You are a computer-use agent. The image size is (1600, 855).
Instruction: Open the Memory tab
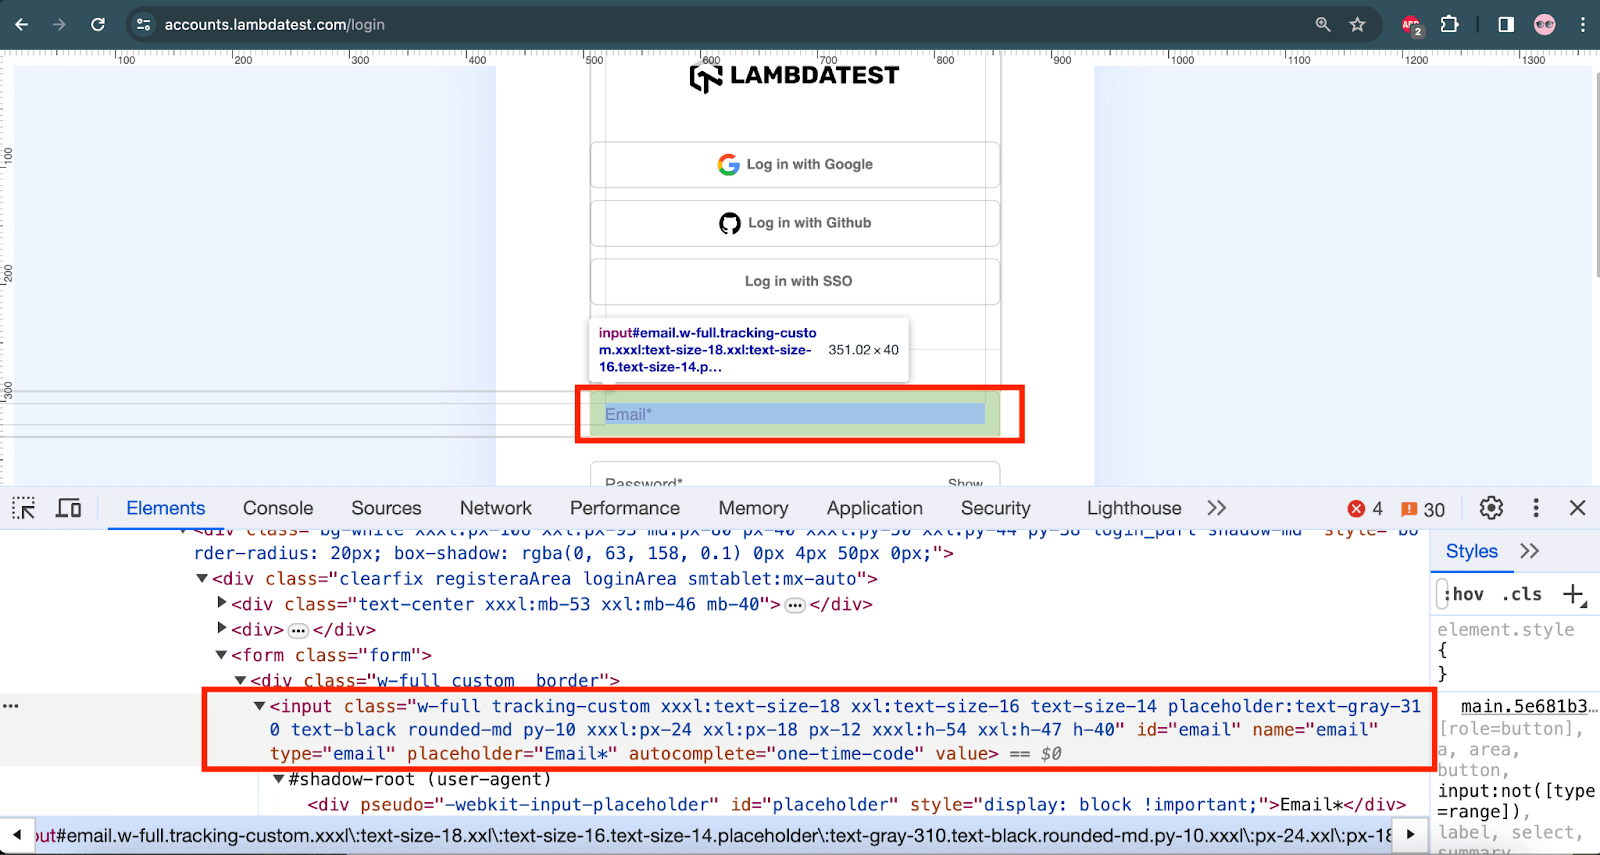(x=753, y=508)
